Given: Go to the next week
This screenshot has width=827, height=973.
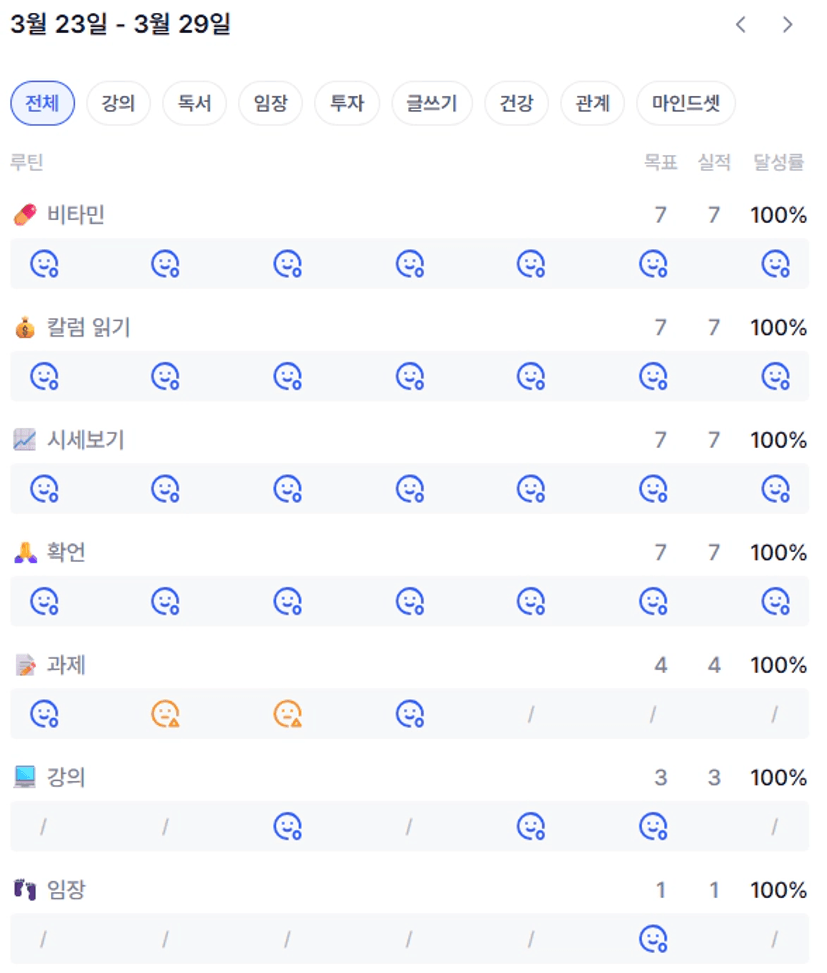Looking at the screenshot, I should (x=788, y=25).
